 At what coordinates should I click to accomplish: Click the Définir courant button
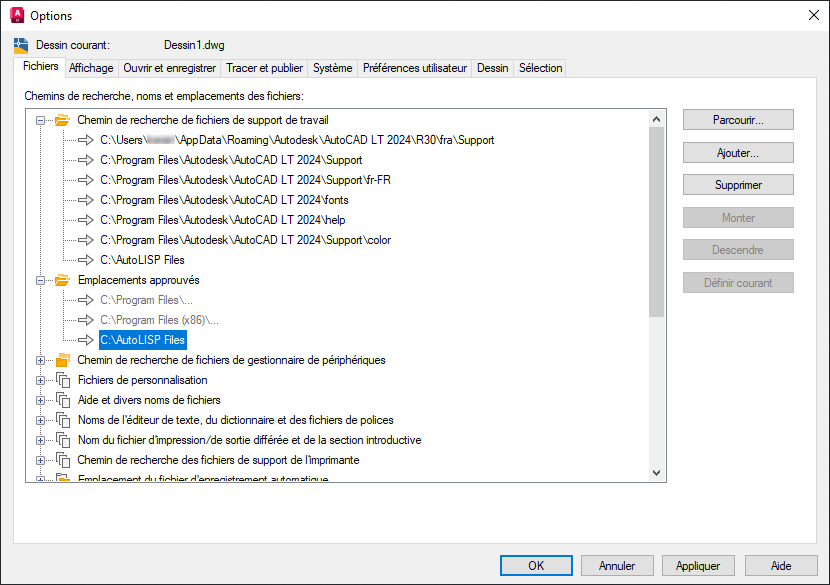click(x=738, y=283)
